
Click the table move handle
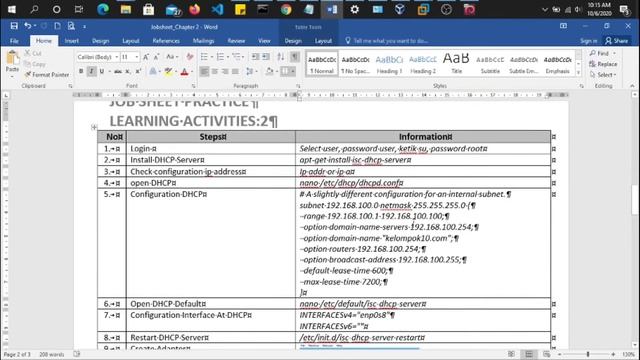(94, 127)
